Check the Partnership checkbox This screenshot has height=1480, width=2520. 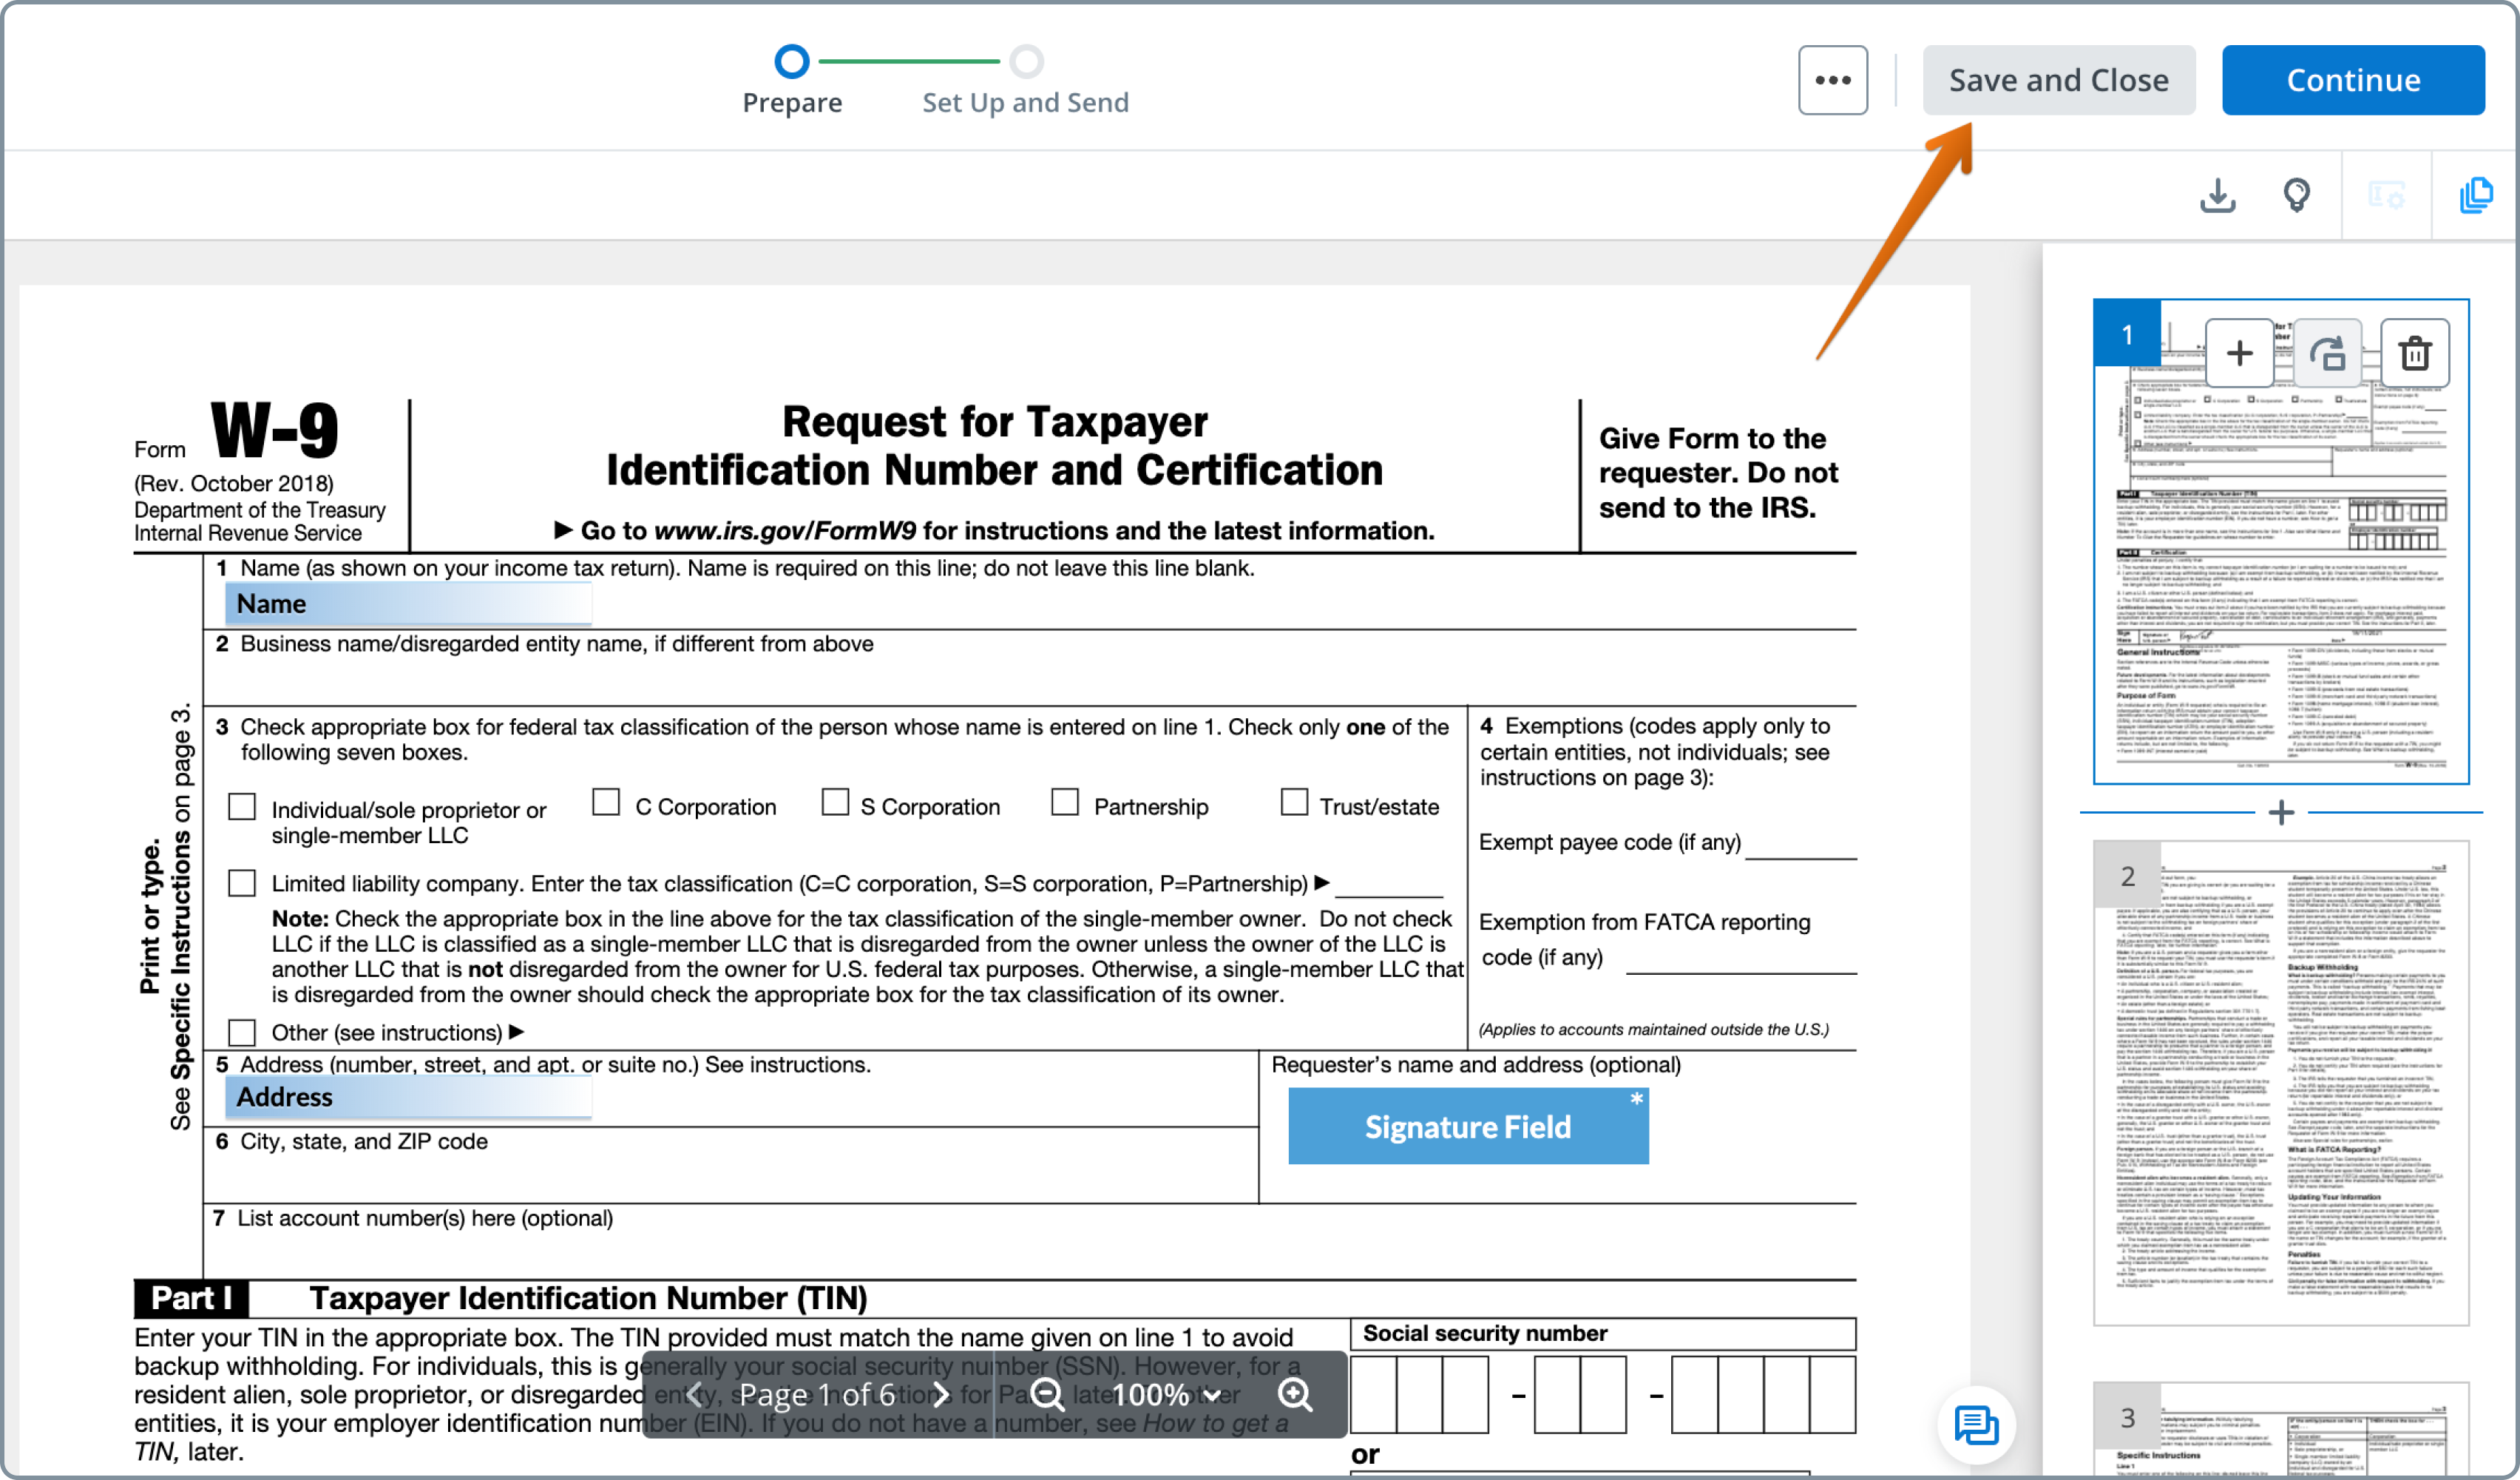click(1065, 802)
